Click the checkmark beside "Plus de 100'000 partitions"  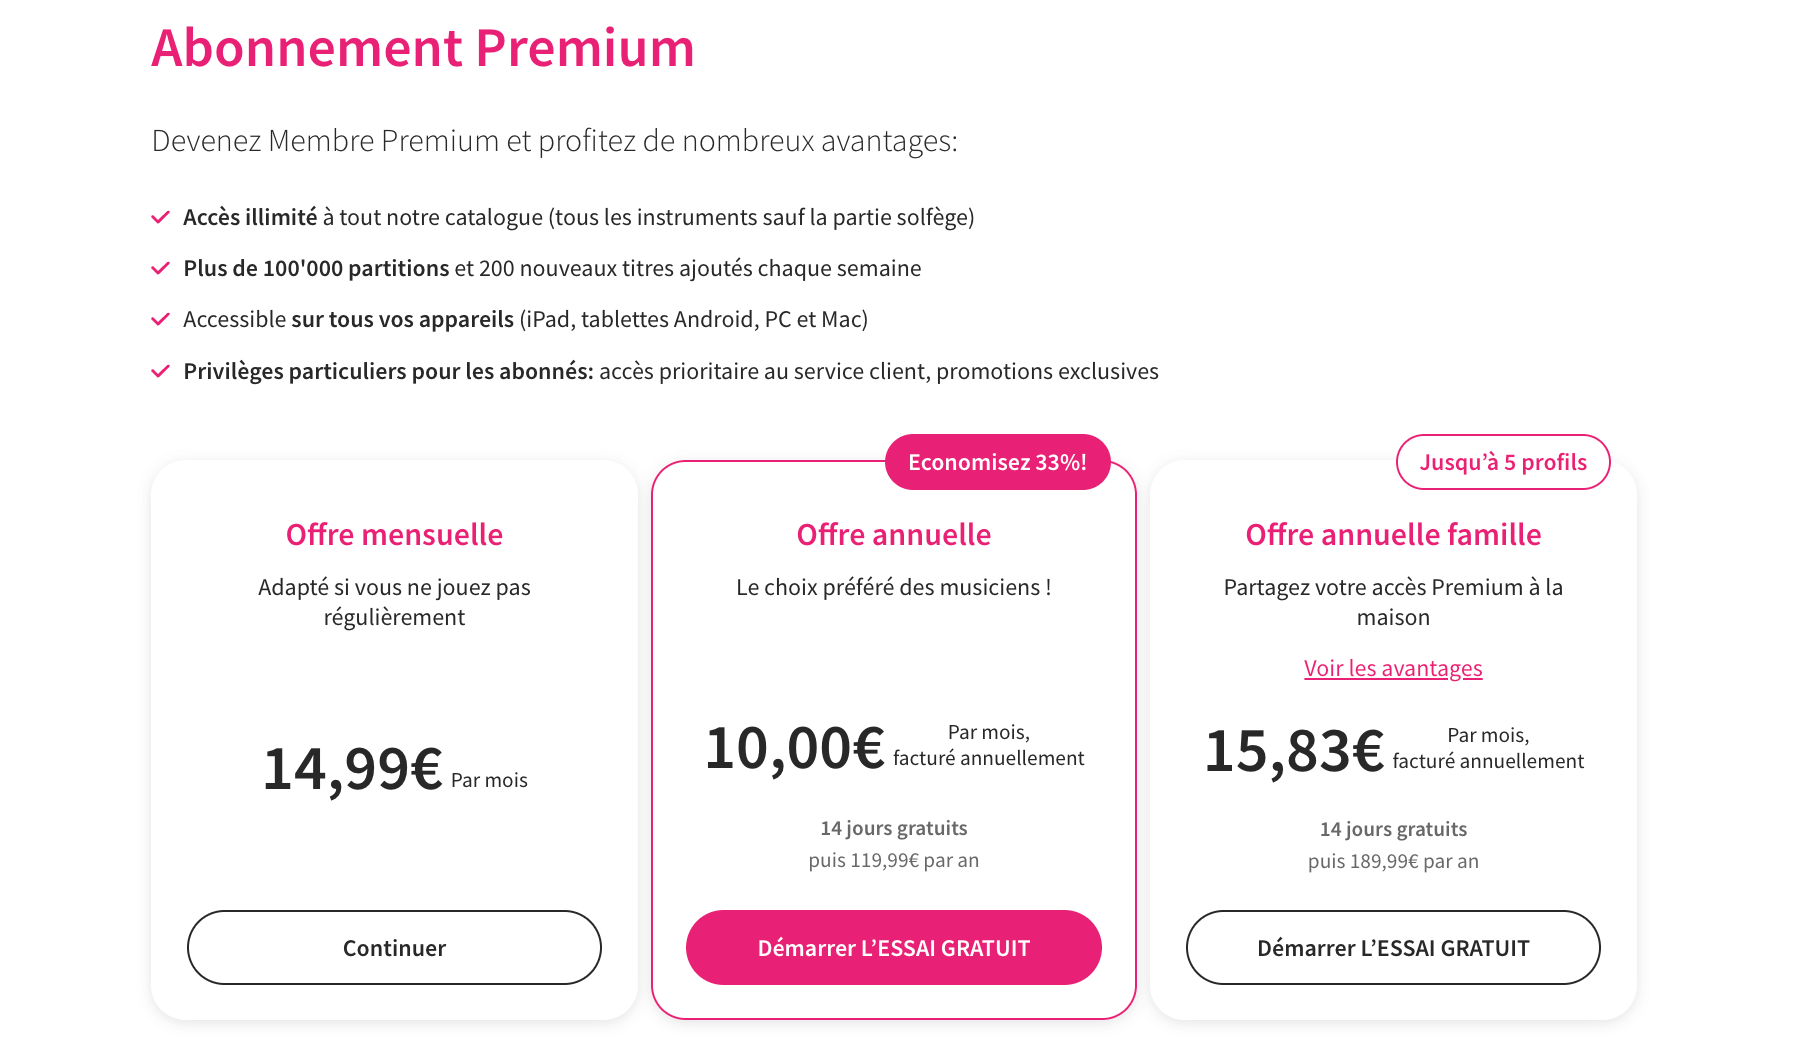coord(161,267)
